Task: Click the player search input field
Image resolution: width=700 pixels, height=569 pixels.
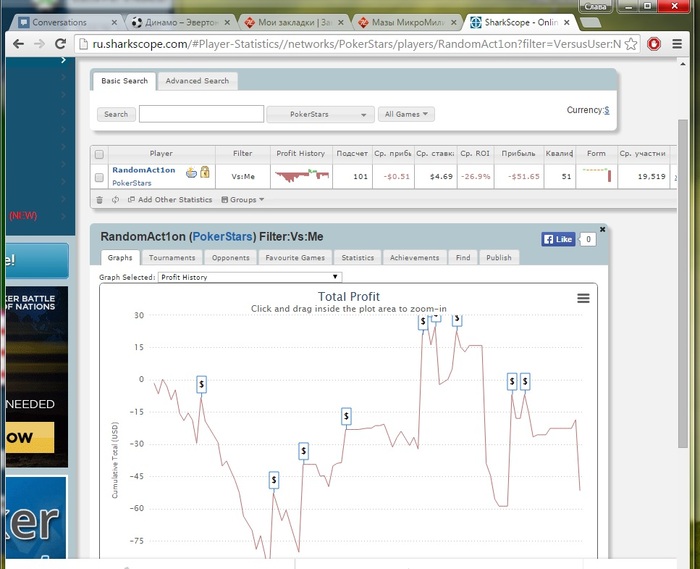Action: 201,114
